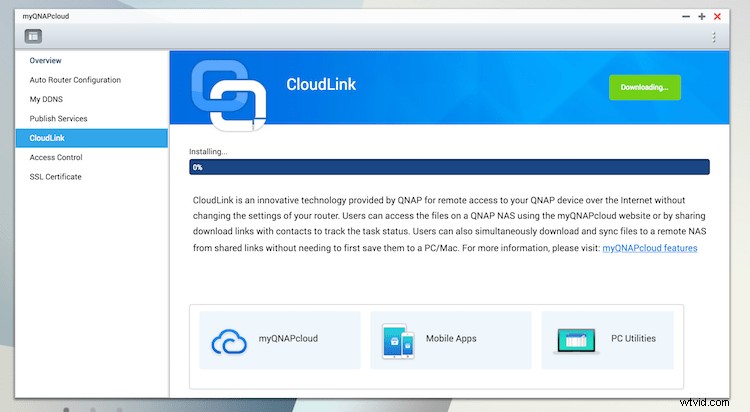Click the myQNAPcloud cloud icon

(x=229, y=341)
